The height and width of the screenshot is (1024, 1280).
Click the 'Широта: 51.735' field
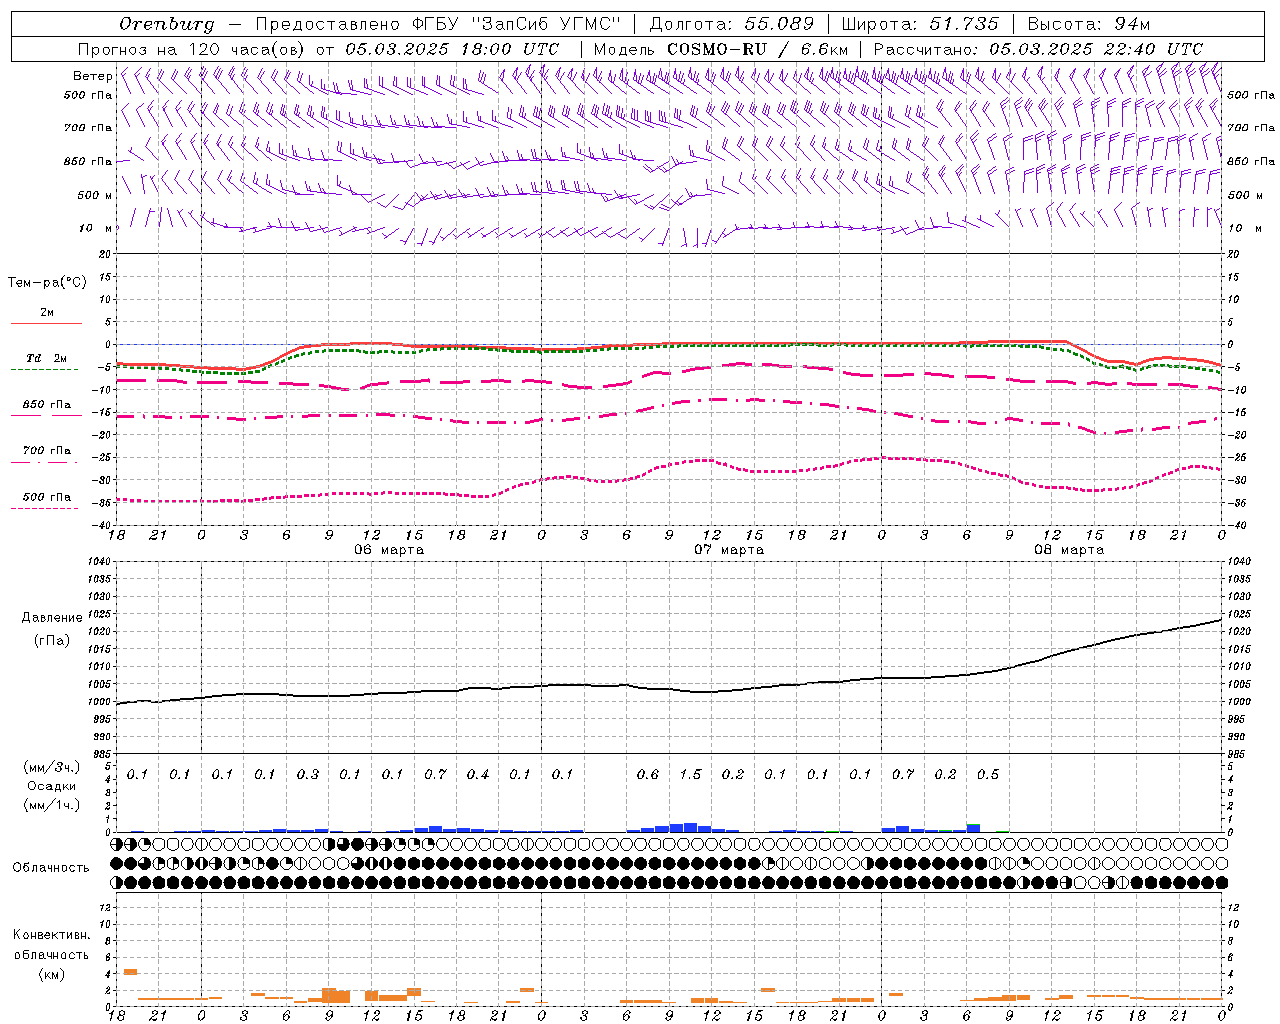point(920,24)
